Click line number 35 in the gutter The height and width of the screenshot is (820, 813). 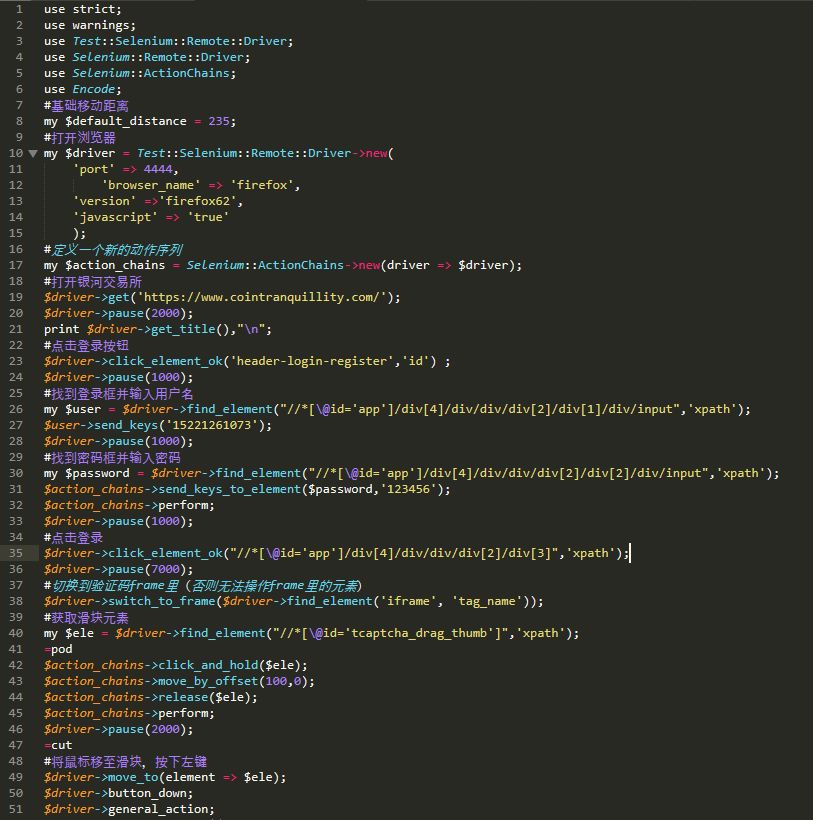(x=16, y=553)
